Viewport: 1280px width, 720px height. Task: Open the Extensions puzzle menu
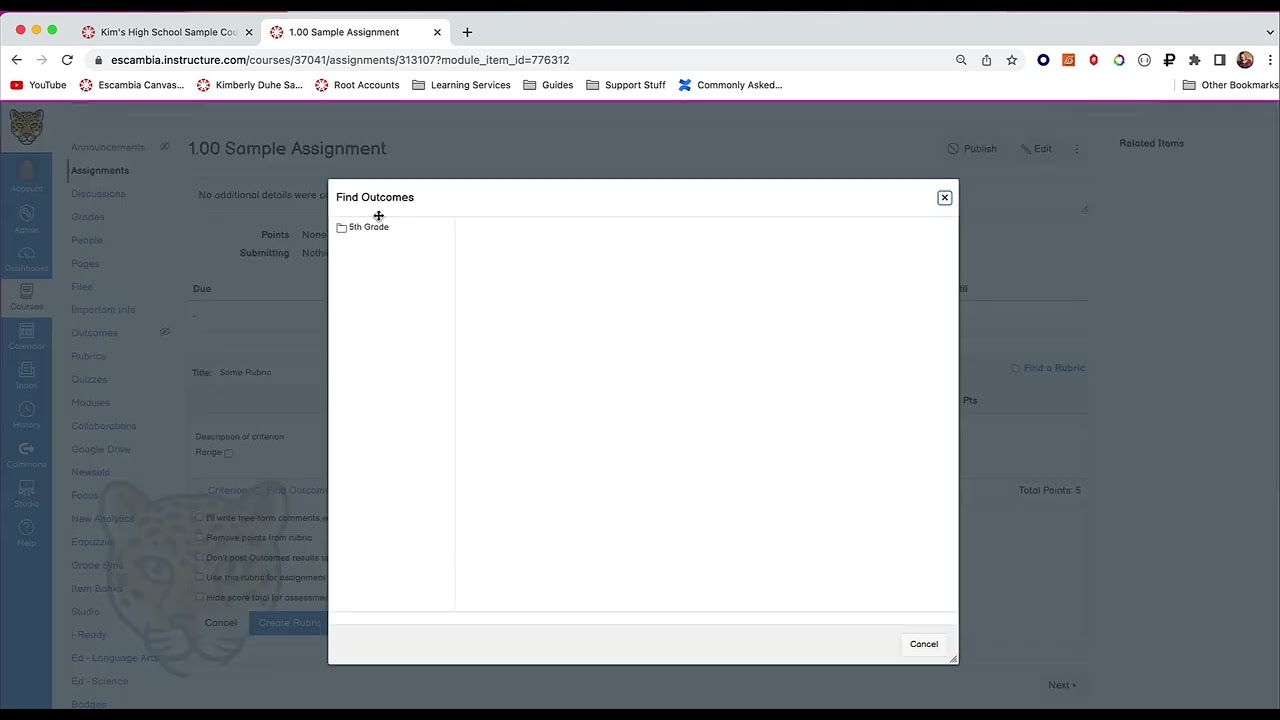click(1194, 60)
